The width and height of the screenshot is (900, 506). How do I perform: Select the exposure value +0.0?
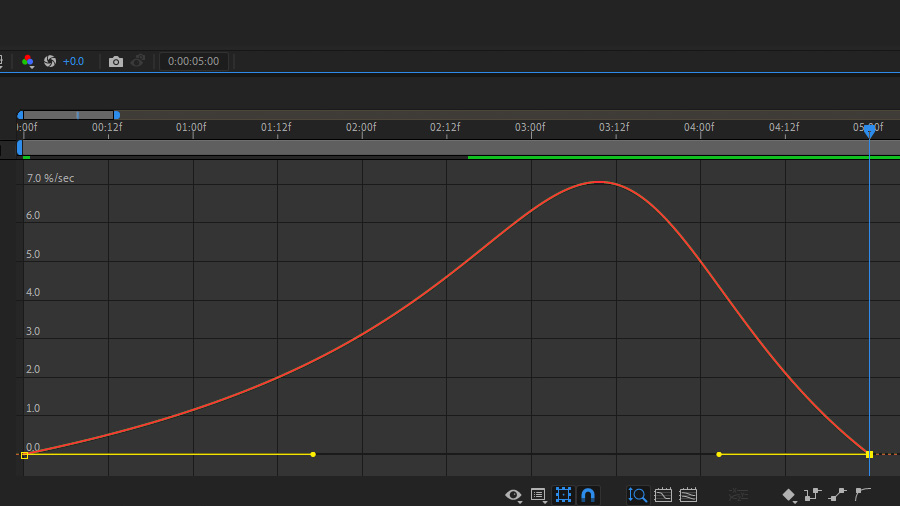pyautogui.click(x=73, y=61)
